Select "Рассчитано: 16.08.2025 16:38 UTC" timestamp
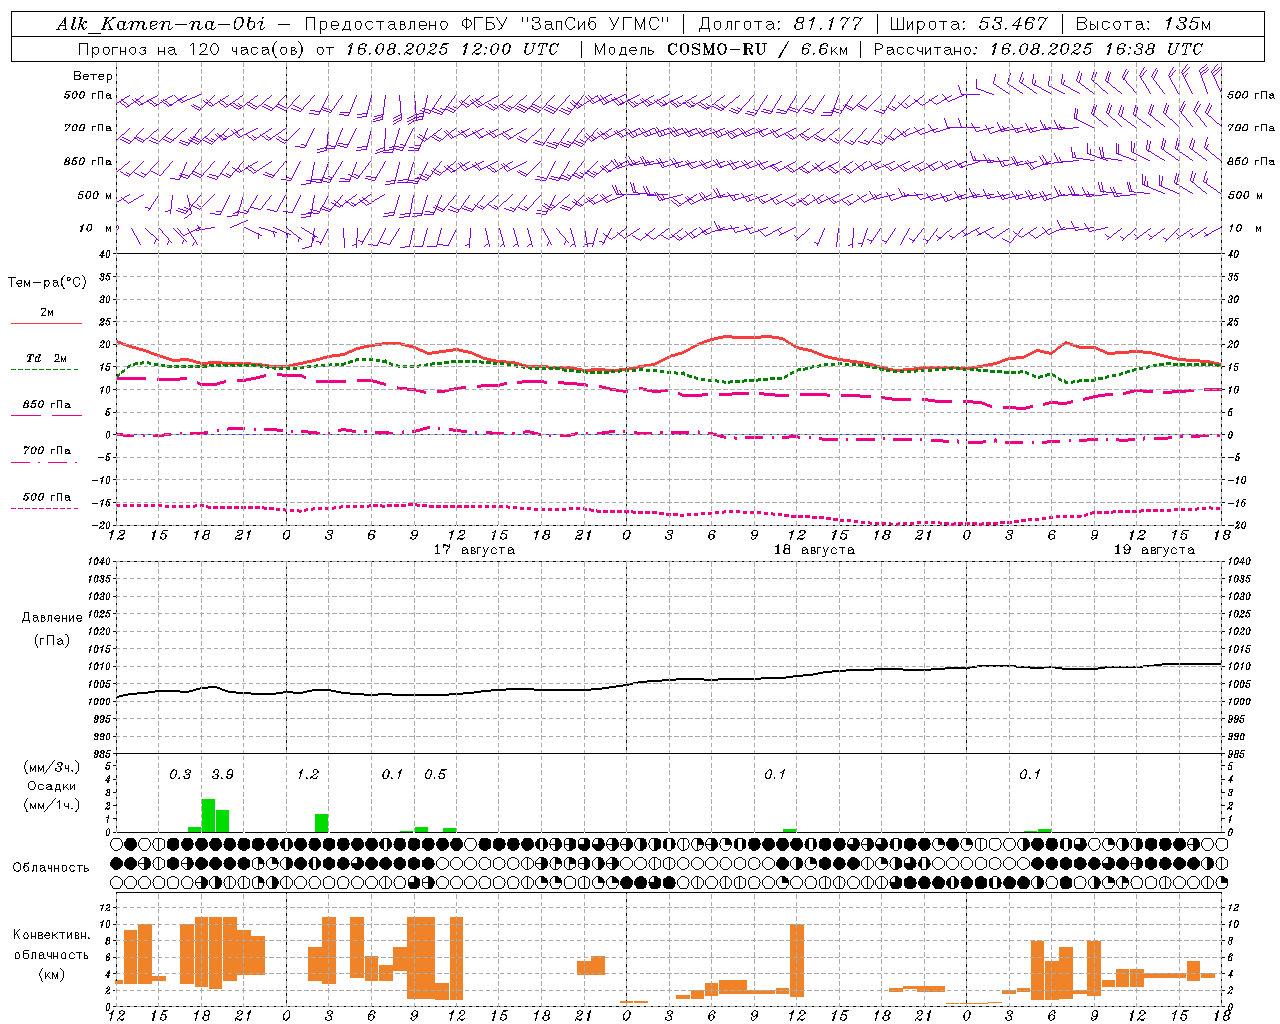Screen dimensions: 1280x1024 (1038, 49)
